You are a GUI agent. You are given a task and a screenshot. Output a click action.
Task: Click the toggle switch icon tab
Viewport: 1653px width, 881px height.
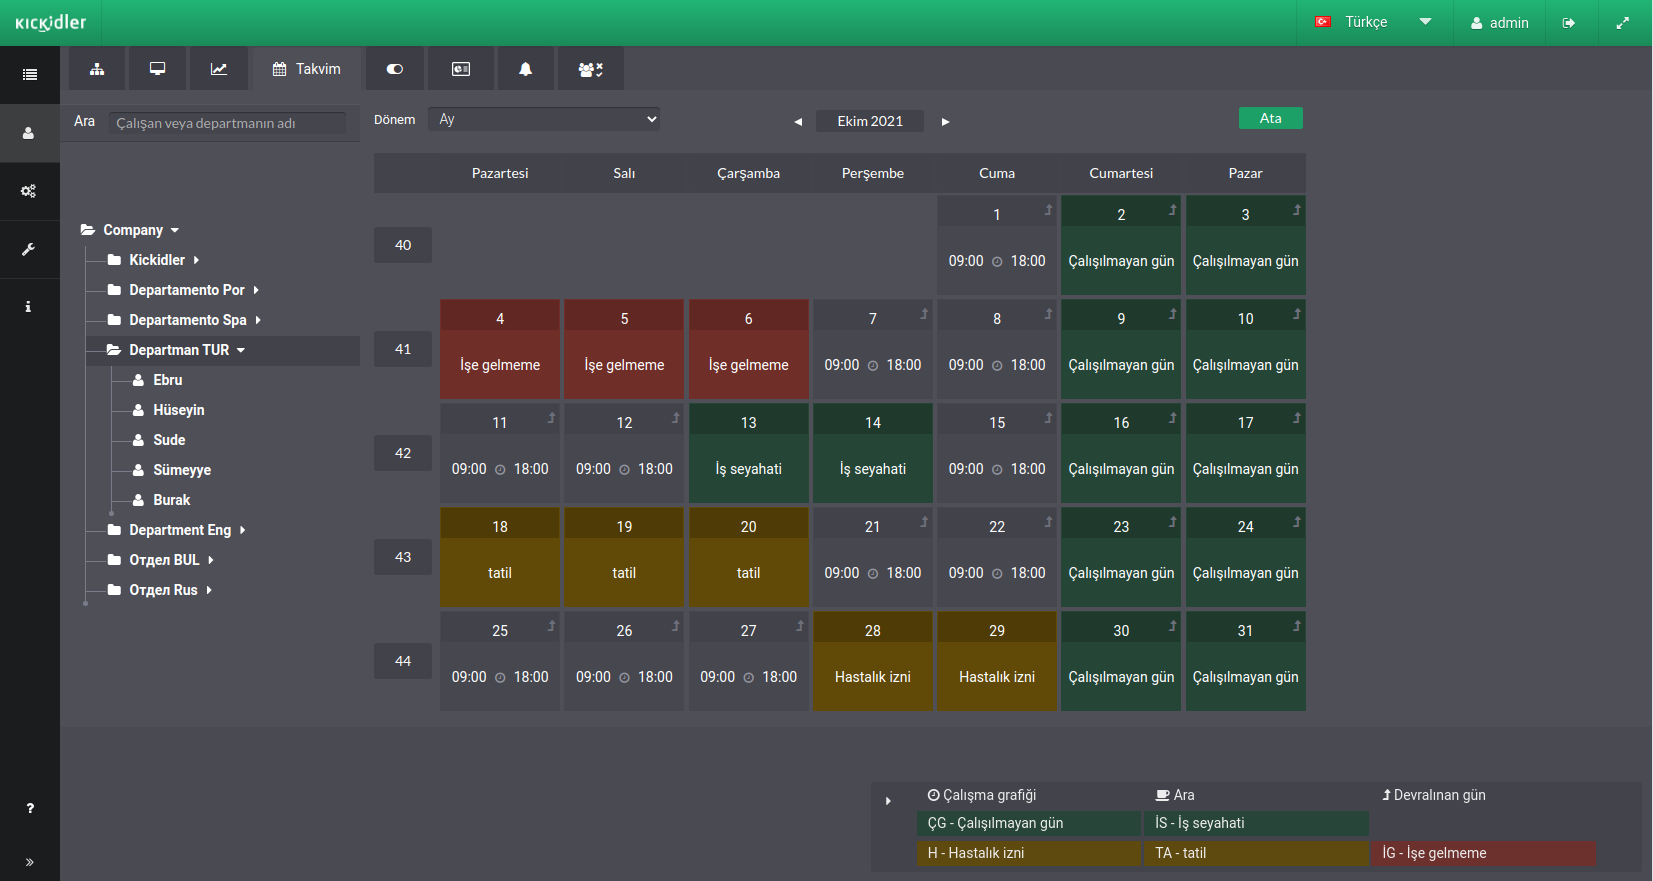[395, 69]
